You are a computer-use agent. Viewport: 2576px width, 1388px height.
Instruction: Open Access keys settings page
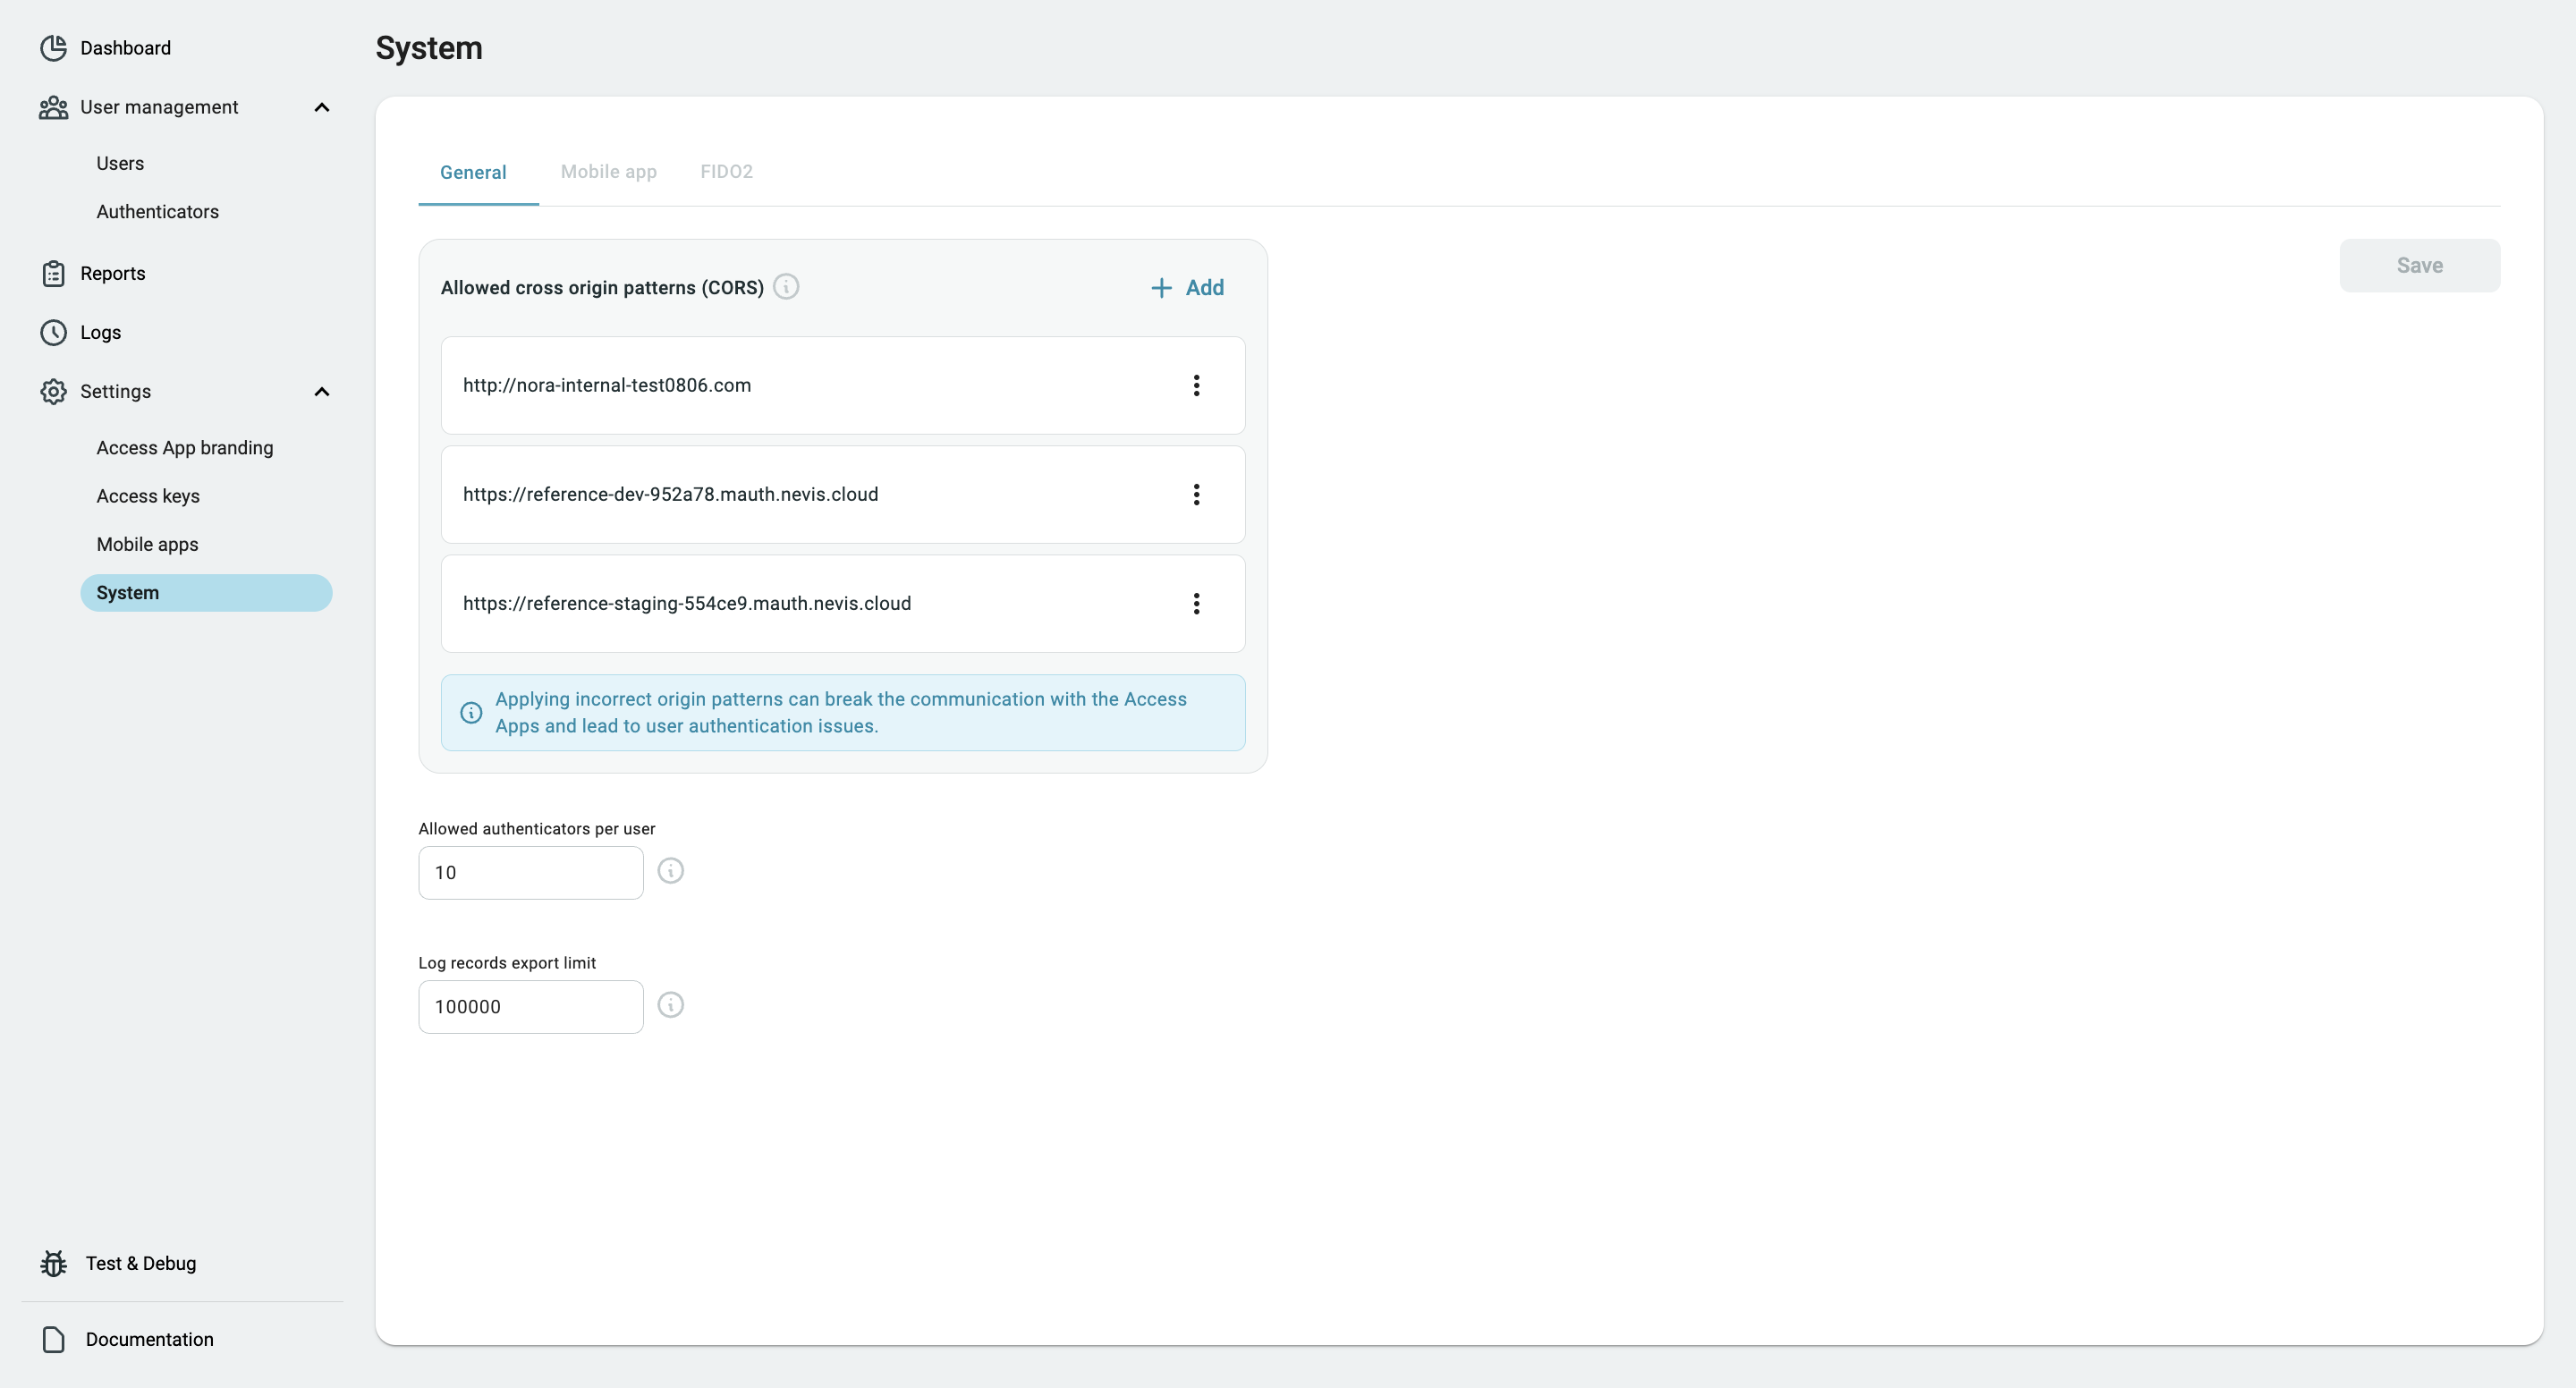[148, 496]
